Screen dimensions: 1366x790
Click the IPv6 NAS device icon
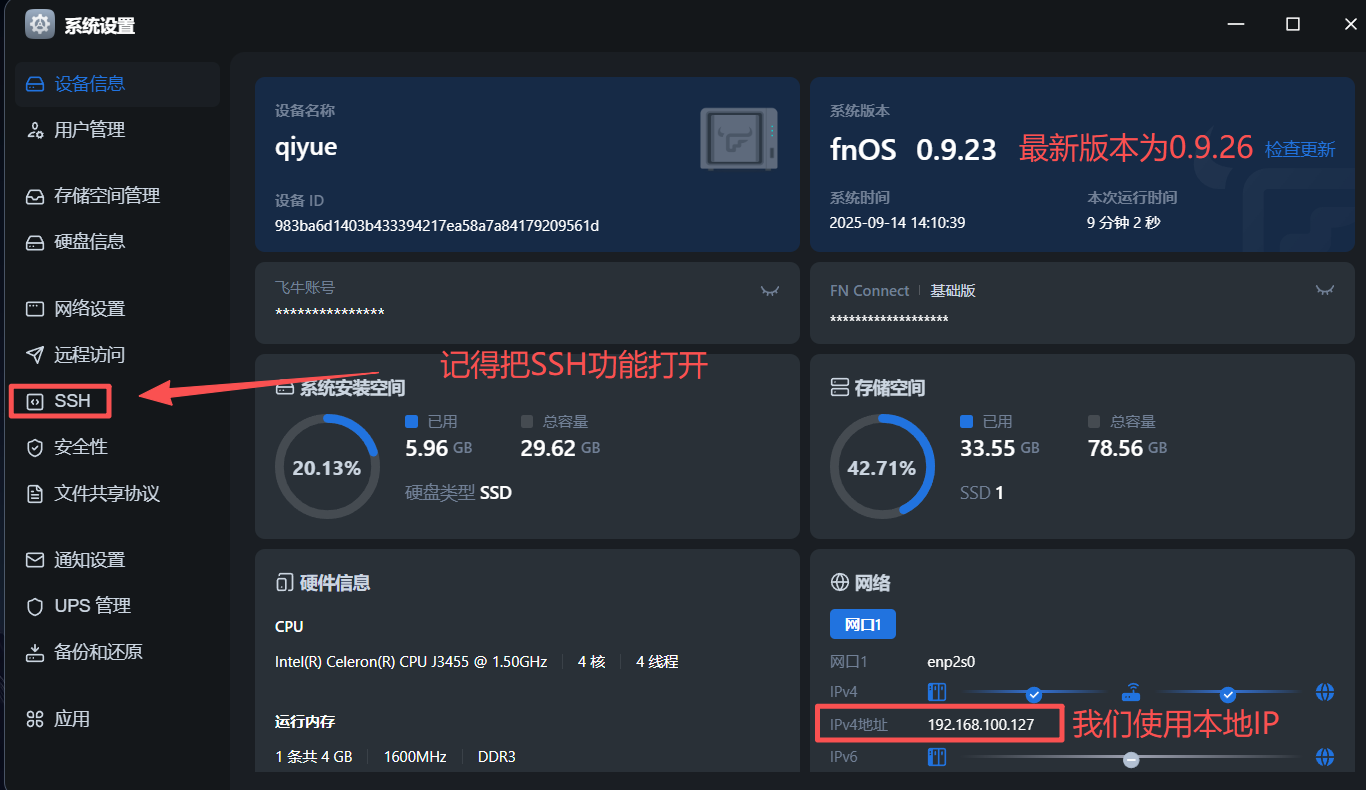(x=937, y=757)
